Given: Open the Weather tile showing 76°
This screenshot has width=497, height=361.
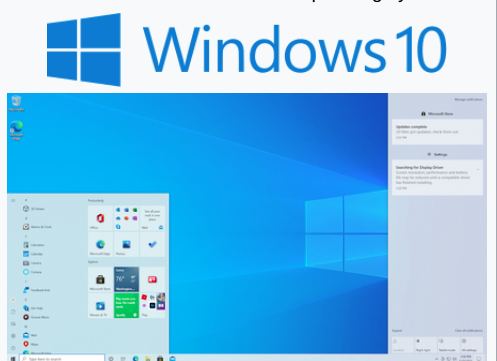Looking at the screenshot, I should [126, 279].
